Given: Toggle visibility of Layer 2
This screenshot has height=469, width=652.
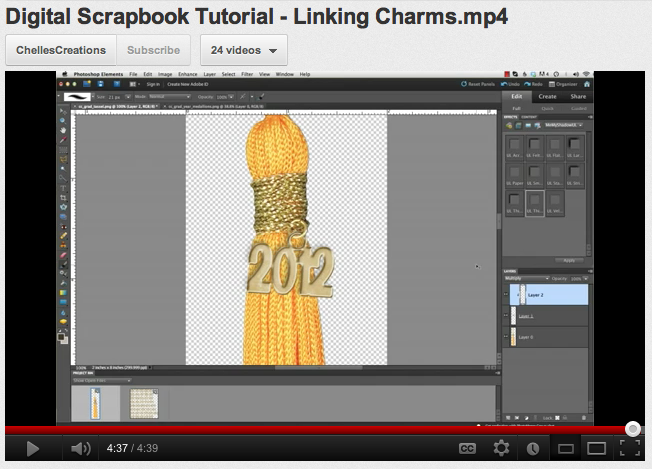Looking at the screenshot, I should click(x=506, y=294).
